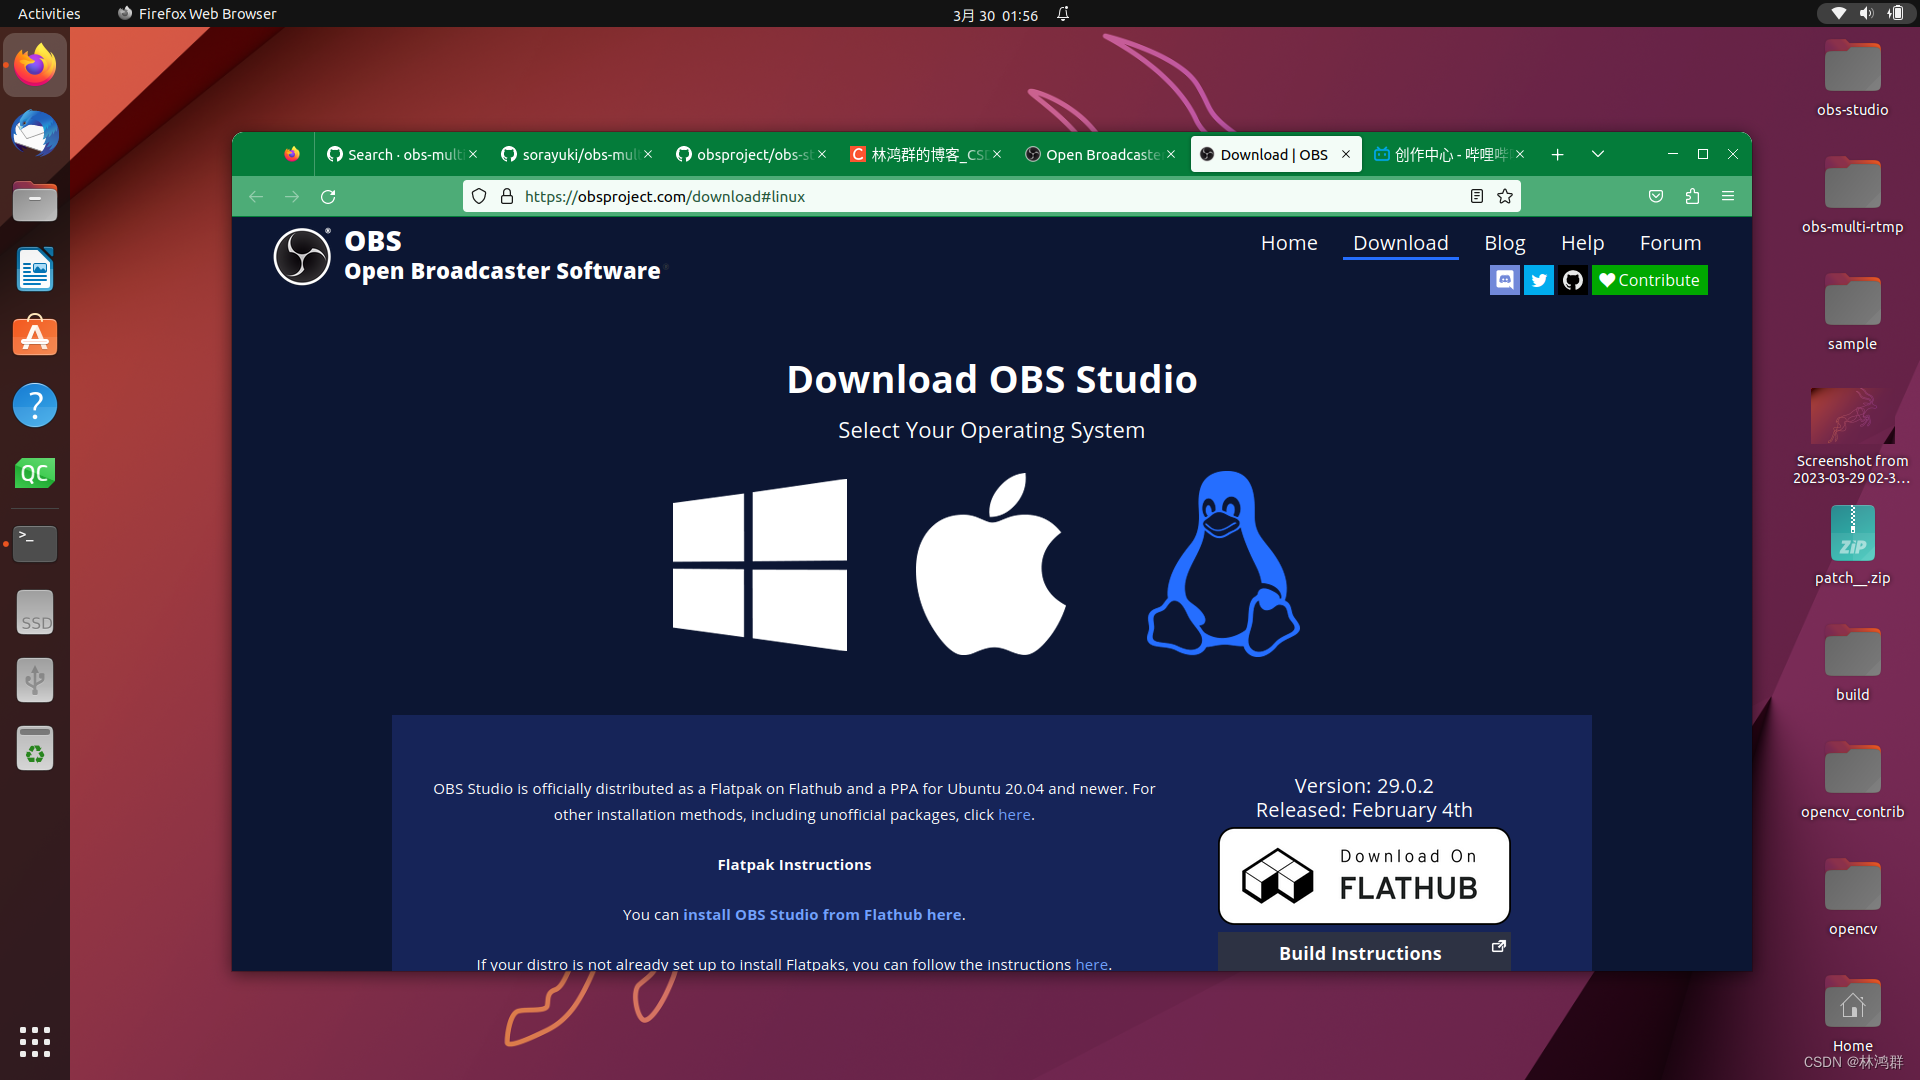Open a new browser tab
1920x1080 pixels.
click(x=1557, y=155)
